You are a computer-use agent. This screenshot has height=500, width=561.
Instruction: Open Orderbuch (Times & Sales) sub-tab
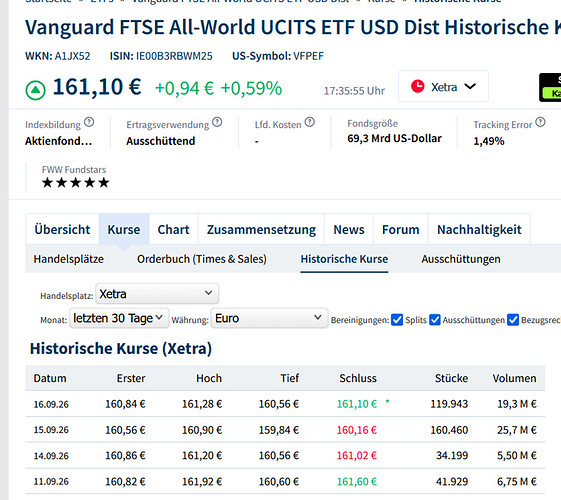point(202,259)
